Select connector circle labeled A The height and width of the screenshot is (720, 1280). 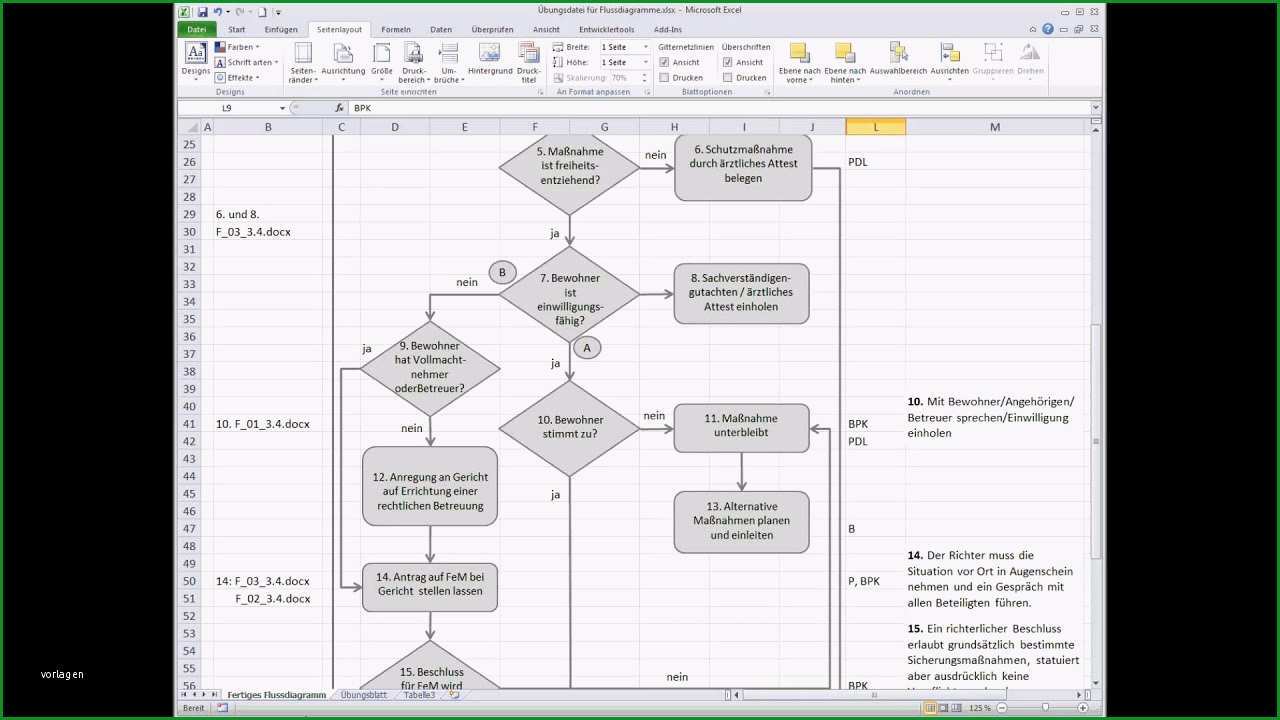587,348
